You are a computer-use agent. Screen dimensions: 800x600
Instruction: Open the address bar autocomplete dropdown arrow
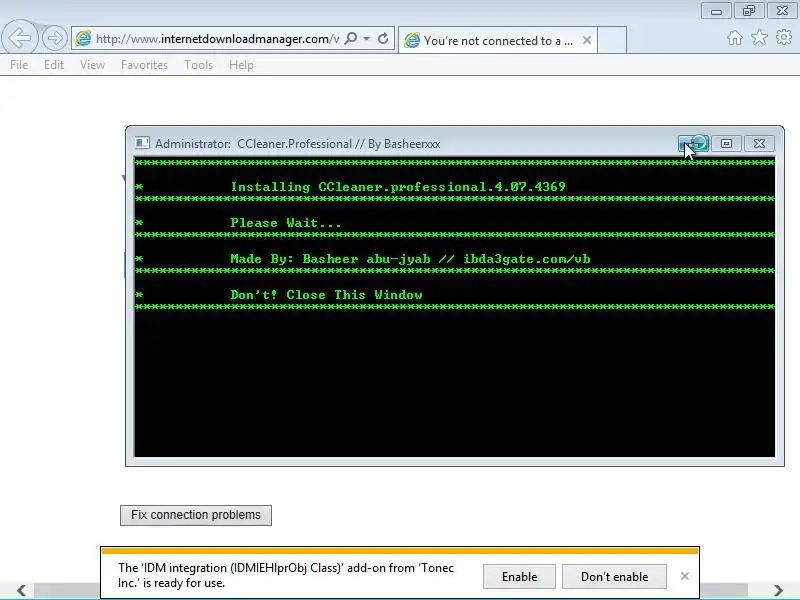[367, 38]
